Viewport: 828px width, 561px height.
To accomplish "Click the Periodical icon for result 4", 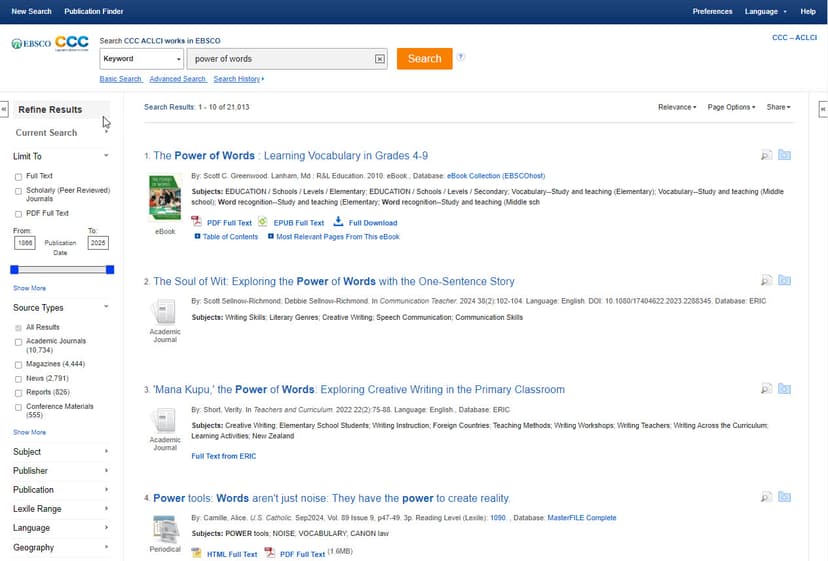I will click(165, 529).
